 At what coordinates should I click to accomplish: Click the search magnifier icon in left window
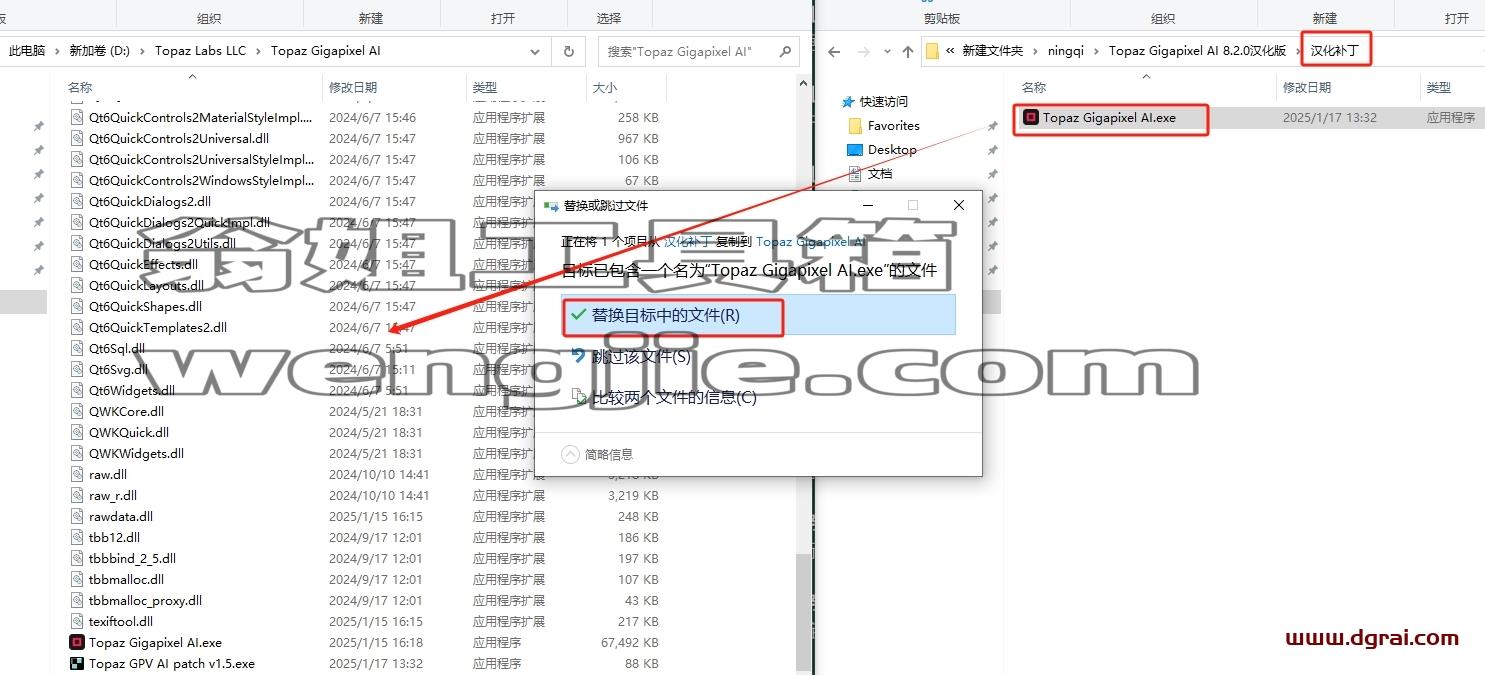point(785,51)
